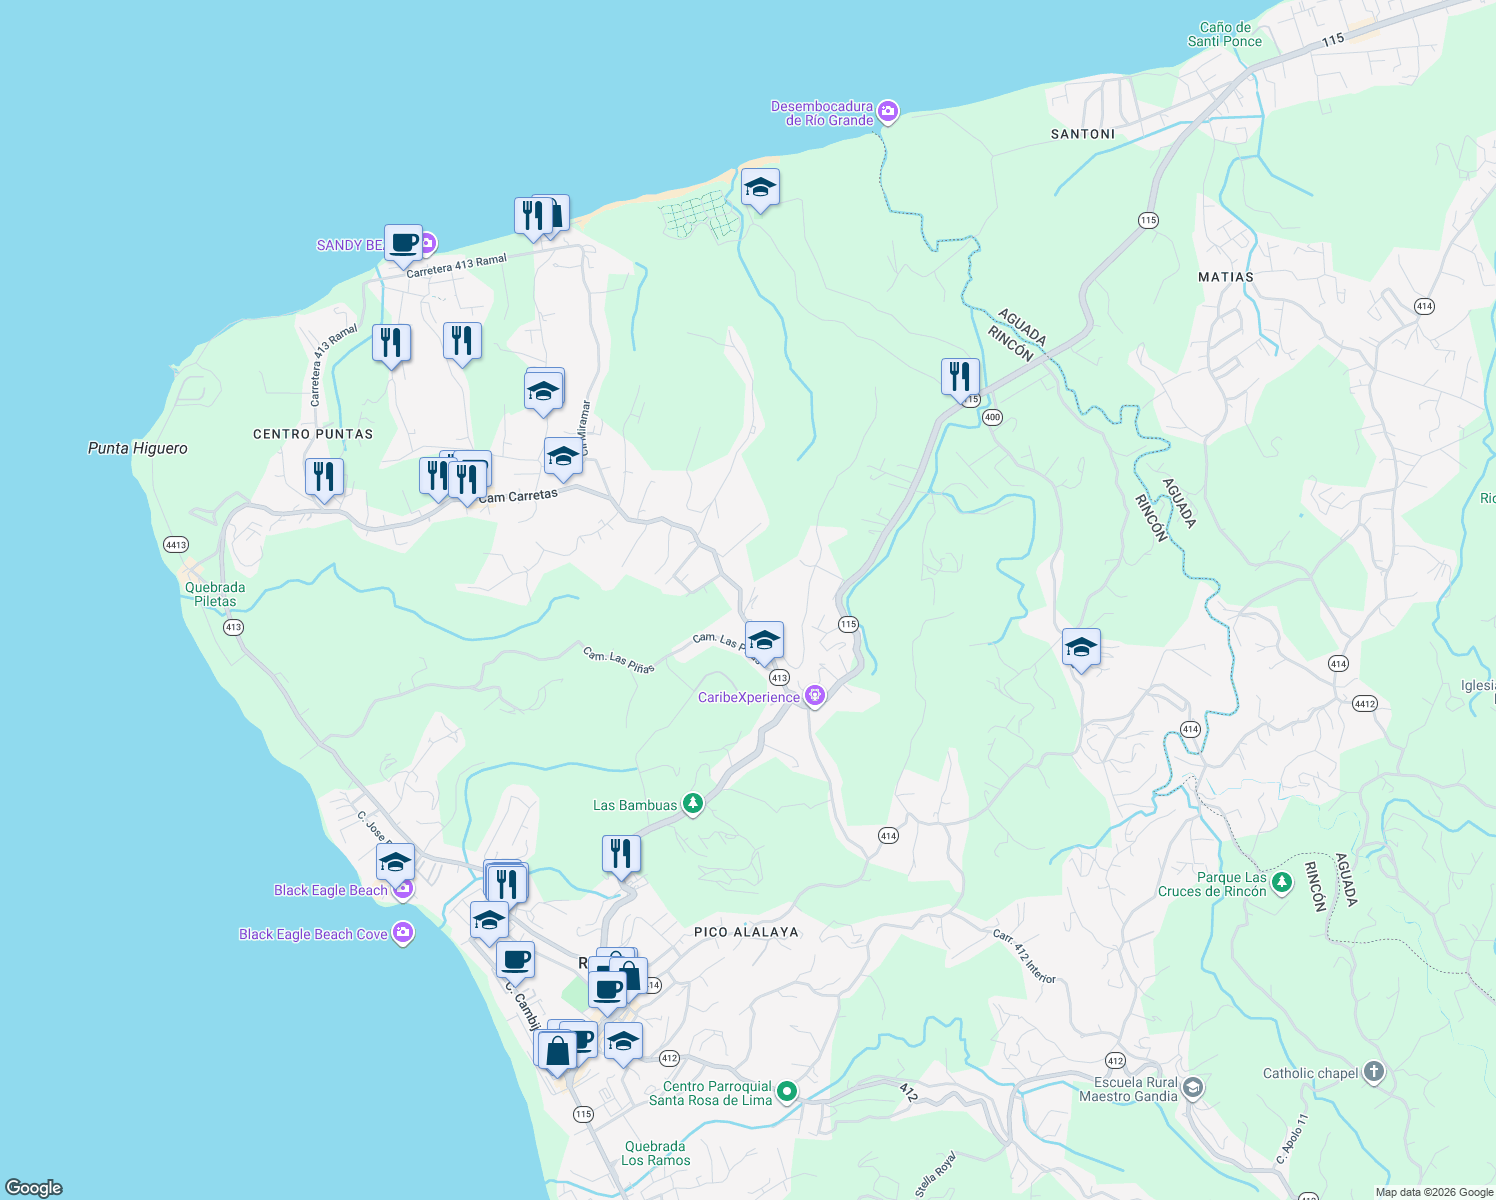Click the SANDY BEACH coffee marker

click(x=405, y=242)
